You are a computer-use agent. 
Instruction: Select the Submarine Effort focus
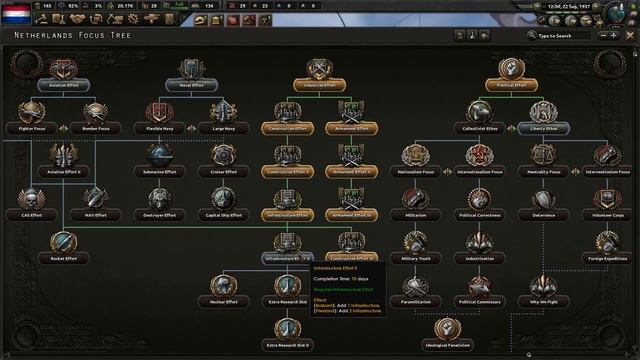160,162
